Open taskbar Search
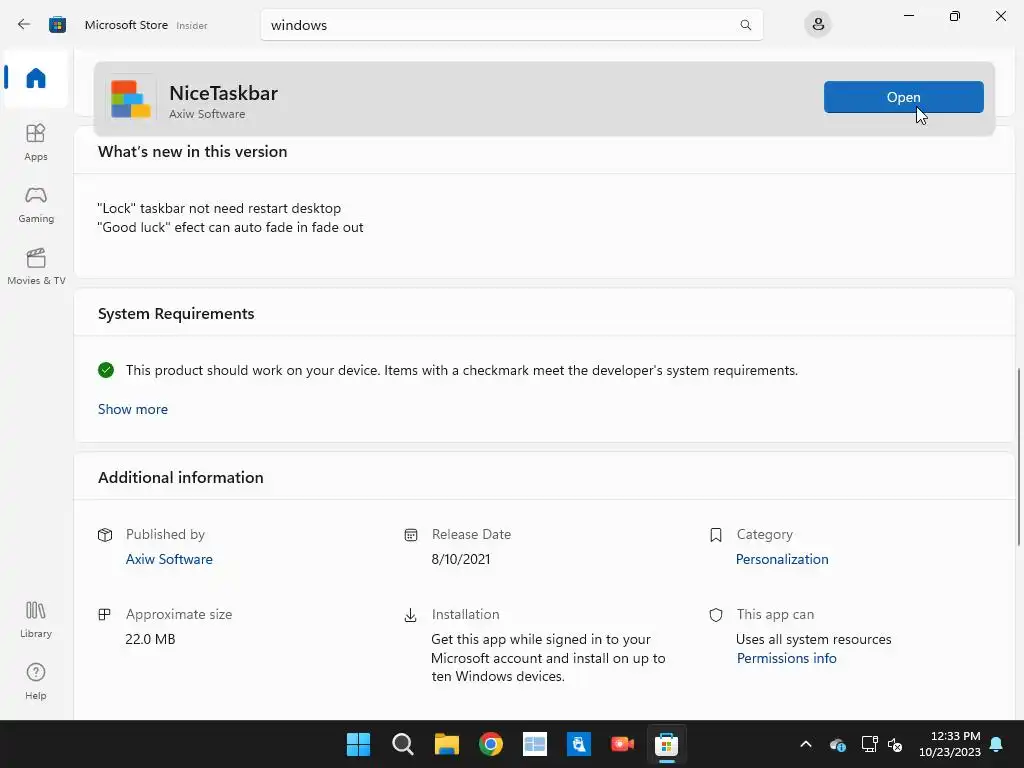The height and width of the screenshot is (768, 1024). pos(403,744)
